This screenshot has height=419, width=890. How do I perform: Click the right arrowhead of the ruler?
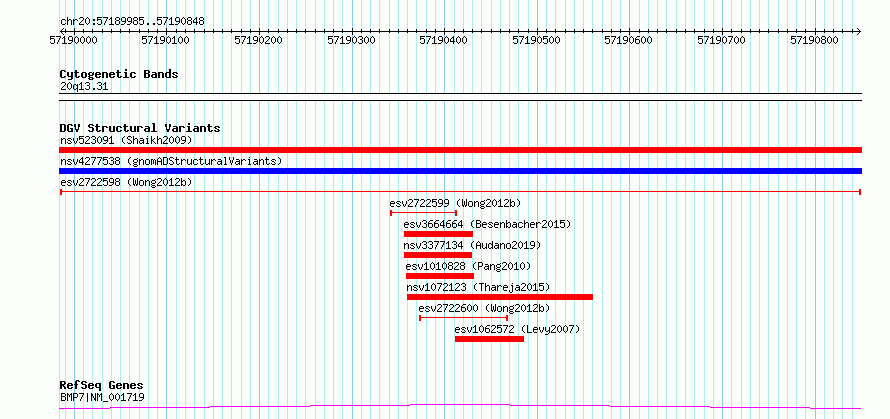click(859, 31)
